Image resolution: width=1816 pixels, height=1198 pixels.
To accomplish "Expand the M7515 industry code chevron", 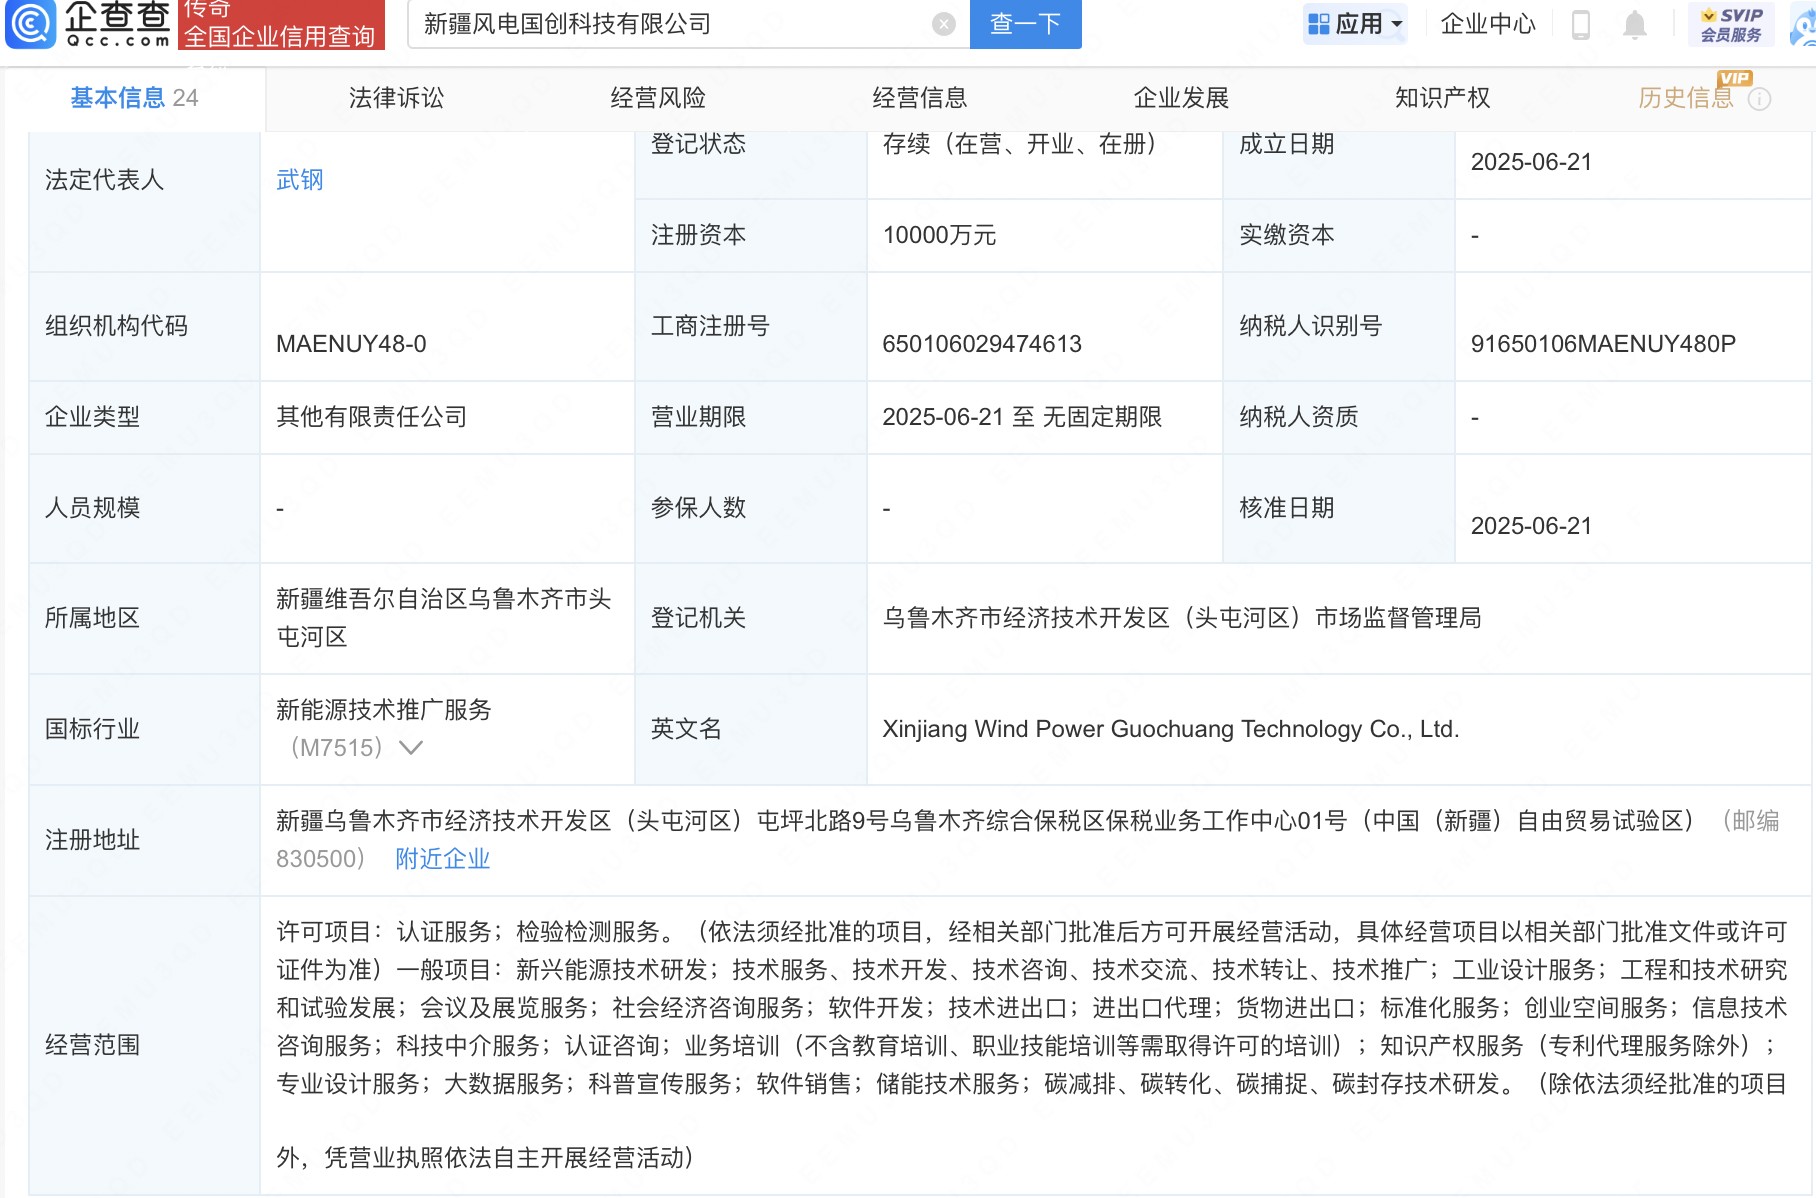I will click(x=411, y=747).
